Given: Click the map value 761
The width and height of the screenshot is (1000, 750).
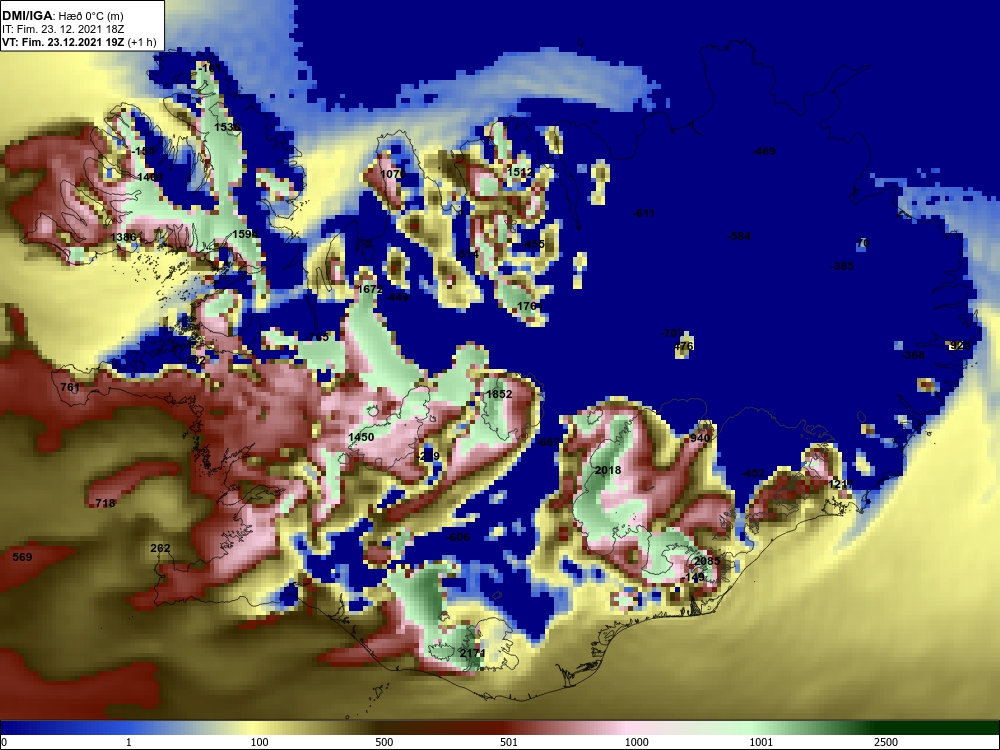Looking at the screenshot, I should pyautogui.click(x=70, y=387).
